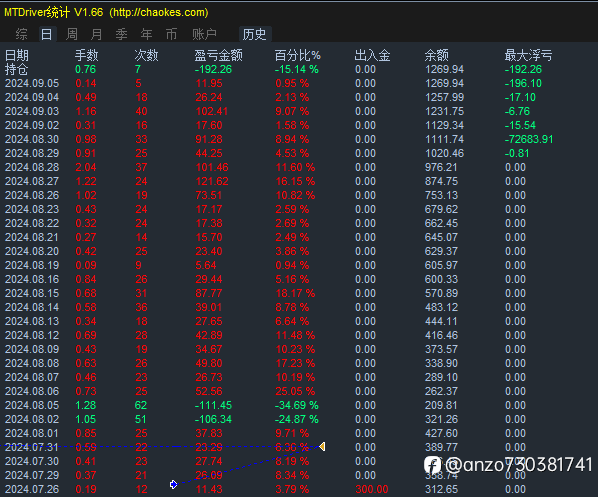Image resolution: width=598 pixels, height=497 pixels.
Task: Select date 2024.08.12 row
Action: pos(32,335)
